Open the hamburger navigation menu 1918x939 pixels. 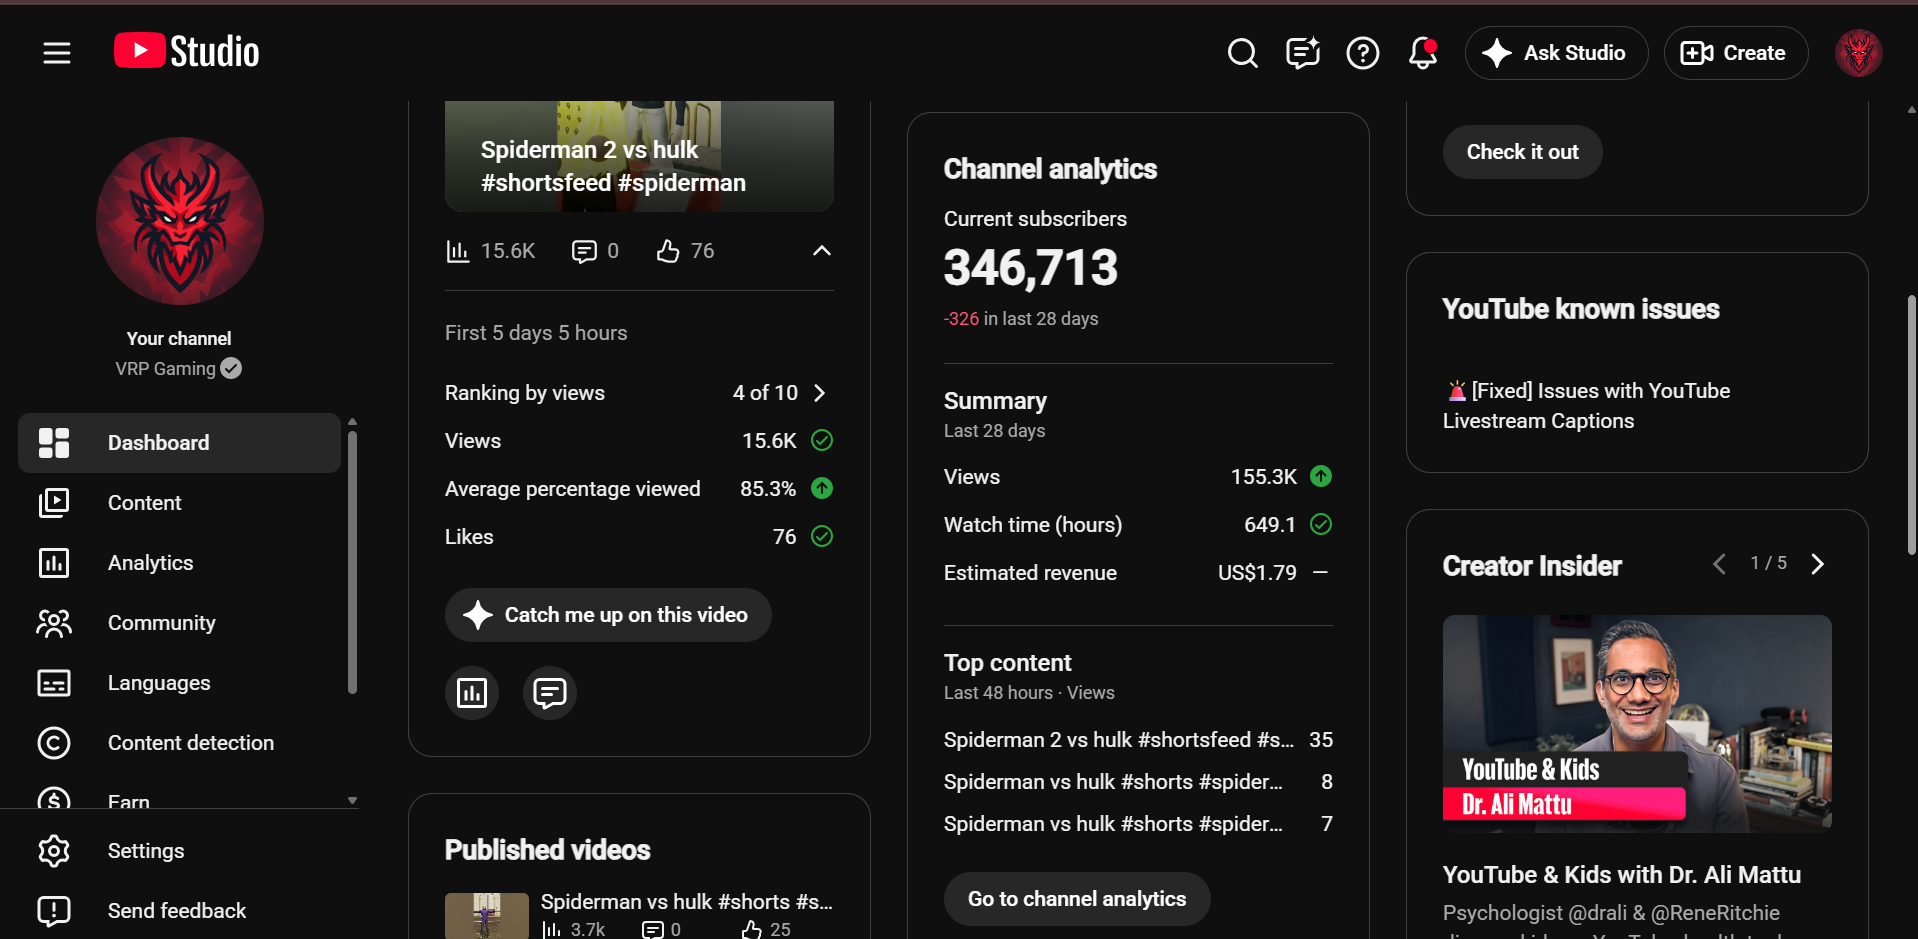pos(57,53)
